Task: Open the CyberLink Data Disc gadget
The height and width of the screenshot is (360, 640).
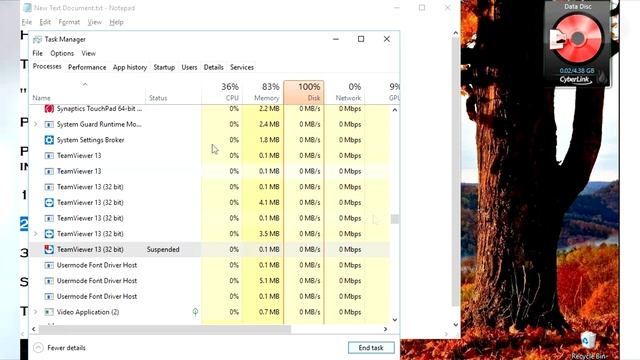Action: click(577, 44)
